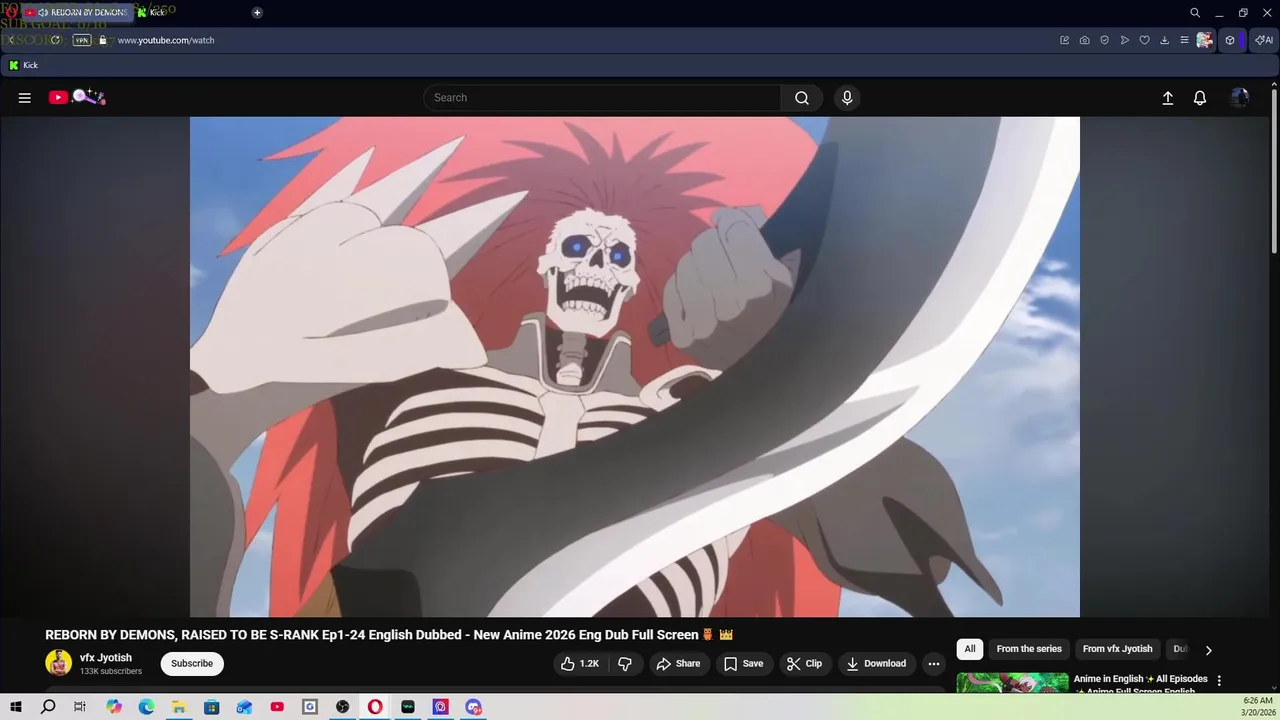The image size is (1280, 720).
Task: Select the From vfx Jyotish chip
Action: (x=1118, y=649)
